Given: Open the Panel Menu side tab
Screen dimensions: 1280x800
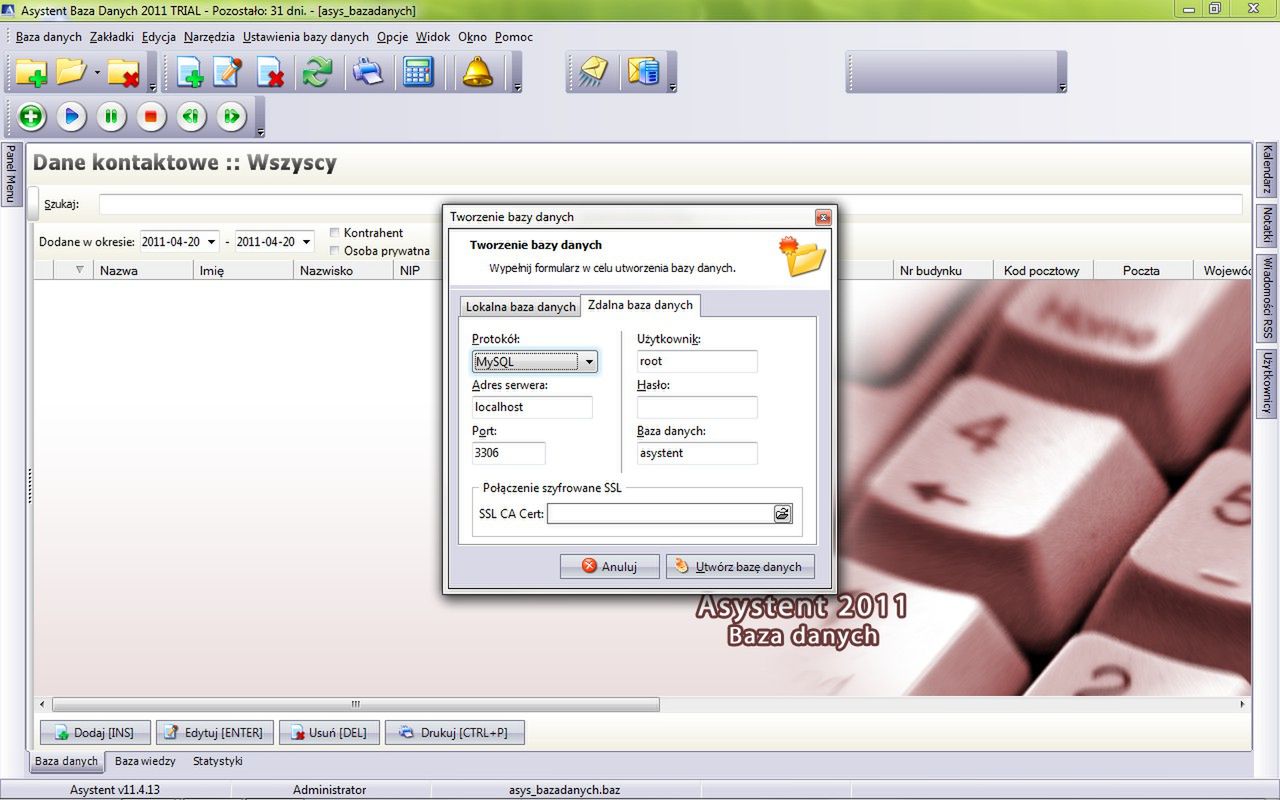Looking at the screenshot, I should click(10, 174).
